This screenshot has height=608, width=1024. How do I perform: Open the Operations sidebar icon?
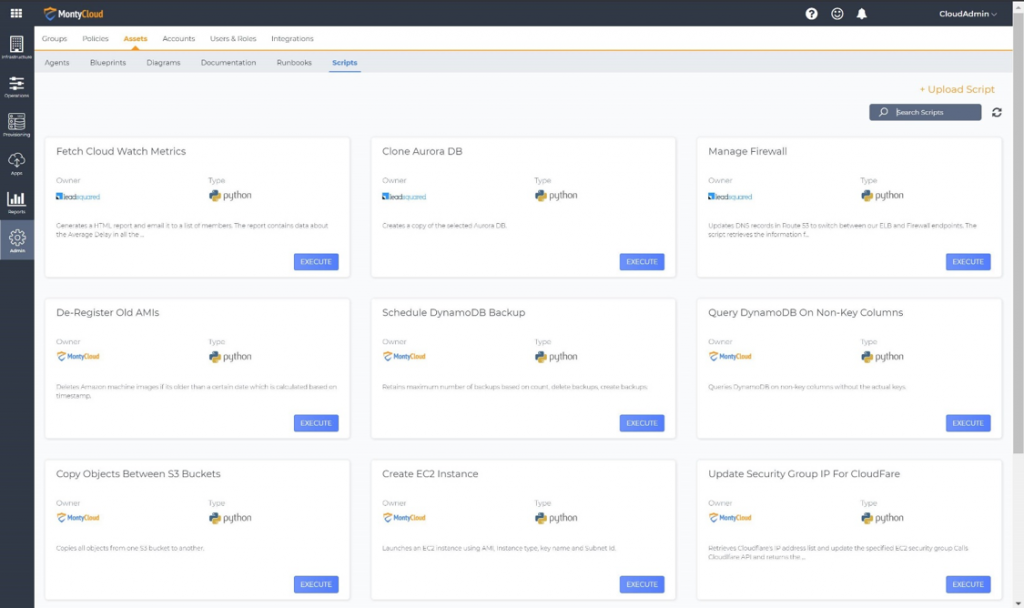tap(16, 86)
